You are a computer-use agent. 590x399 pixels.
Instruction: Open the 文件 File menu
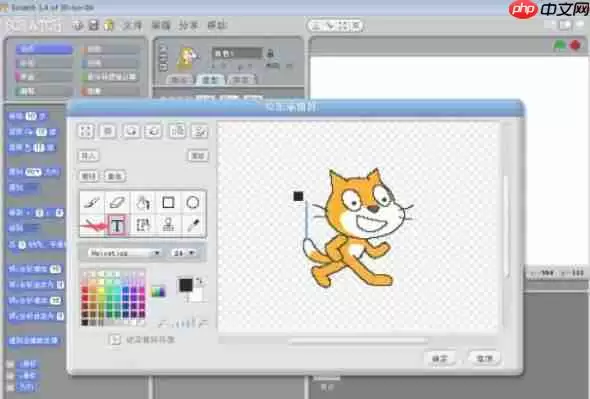click(132, 26)
